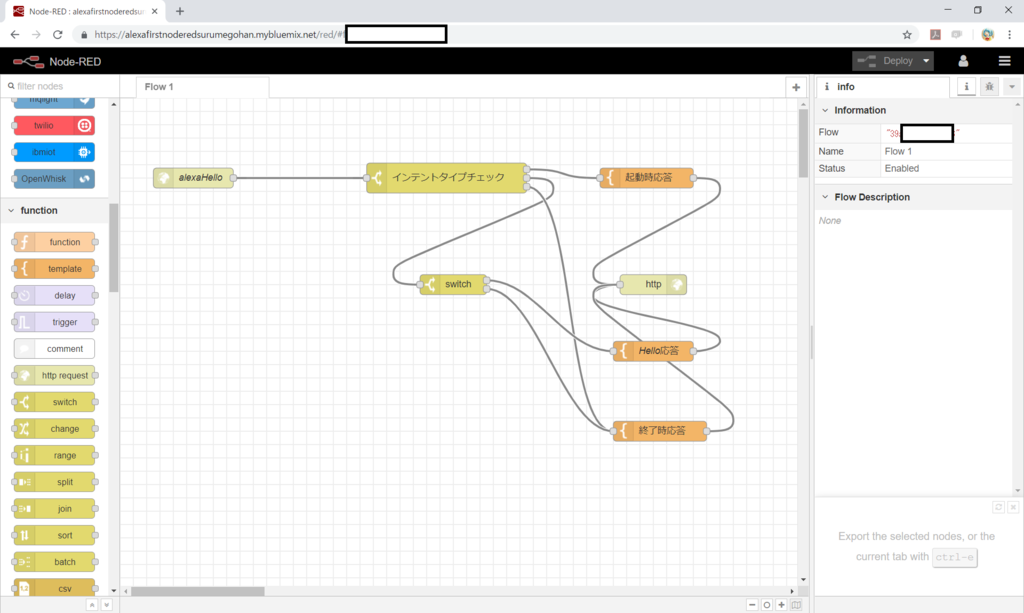Select the sort palette node
Image resolution: width=1024 pixels, height=613 pixels.
click(54, 535)
